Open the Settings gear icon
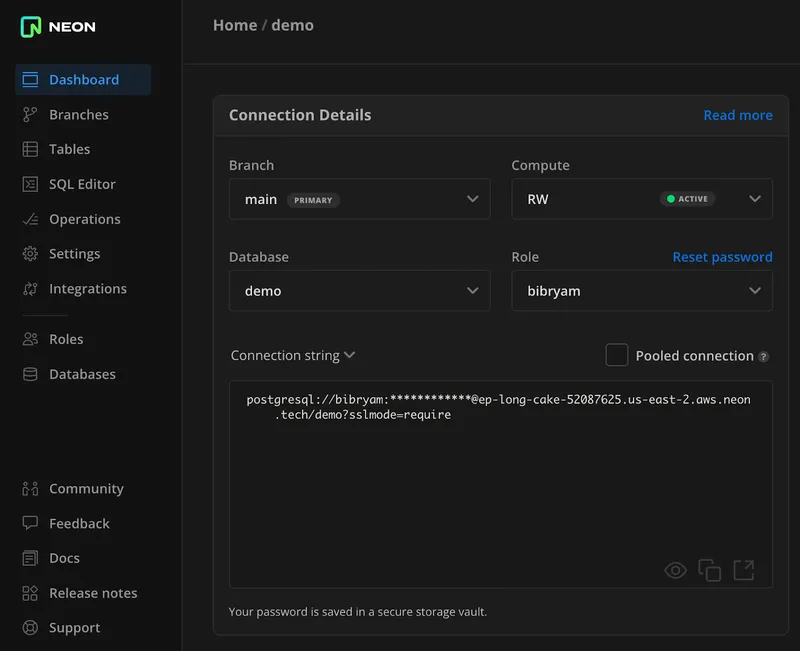This screenshot has width=800, height=651. [30, 254]
